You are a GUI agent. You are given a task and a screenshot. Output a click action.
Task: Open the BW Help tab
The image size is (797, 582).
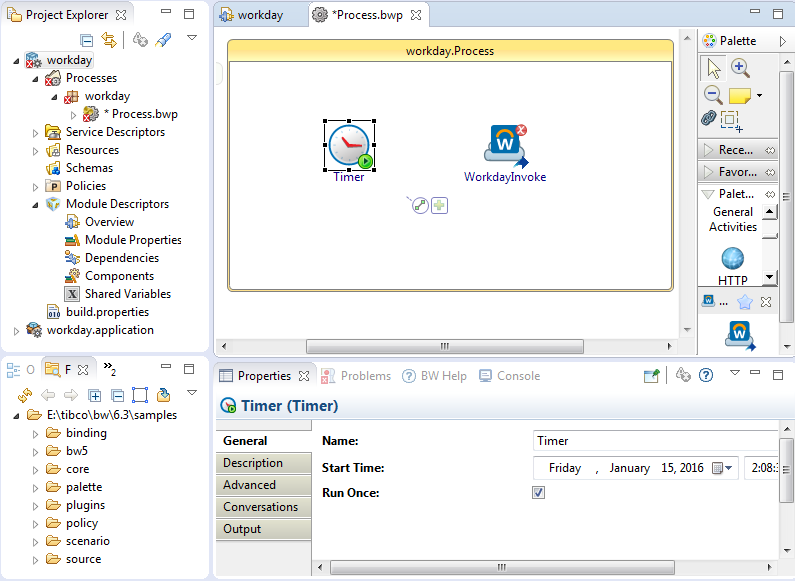pos(435,376)
